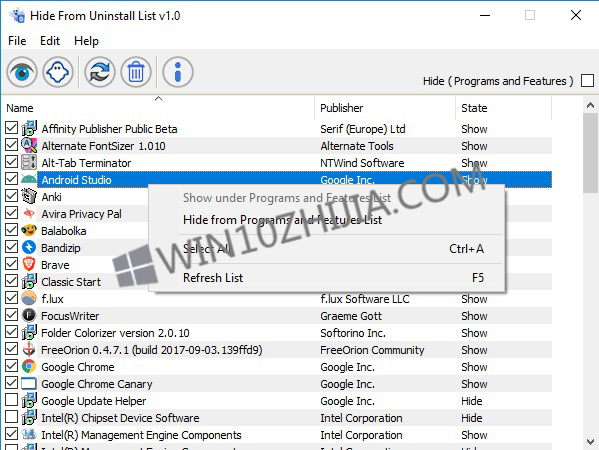Click the Folder Colorizer icon
599x450 pixels.
pyautogui.click(x=29, y=332)
